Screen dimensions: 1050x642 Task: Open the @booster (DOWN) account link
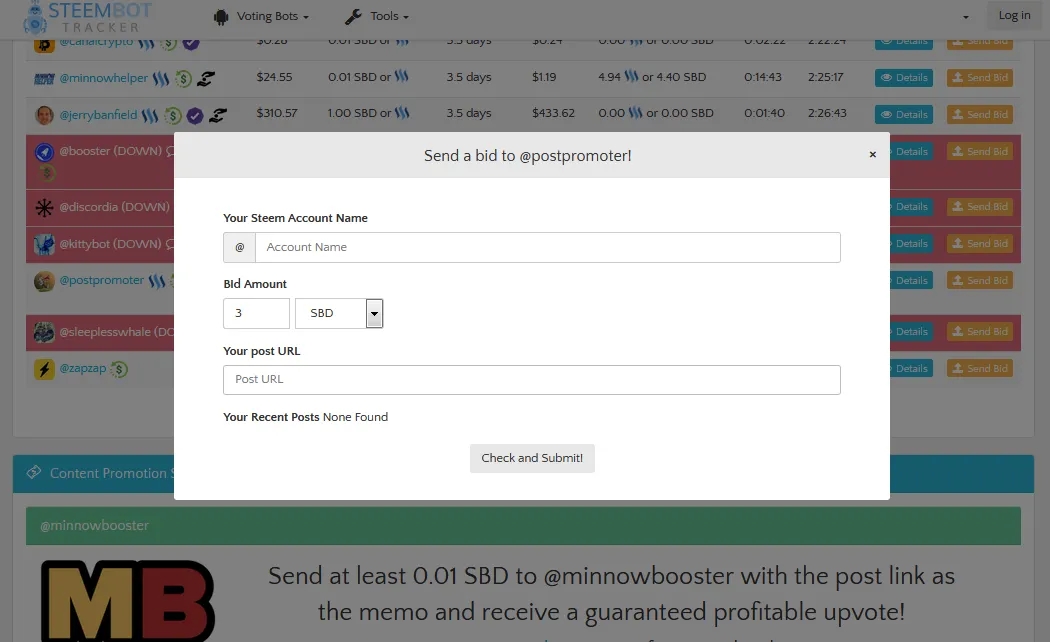click(x=110, y=151)
